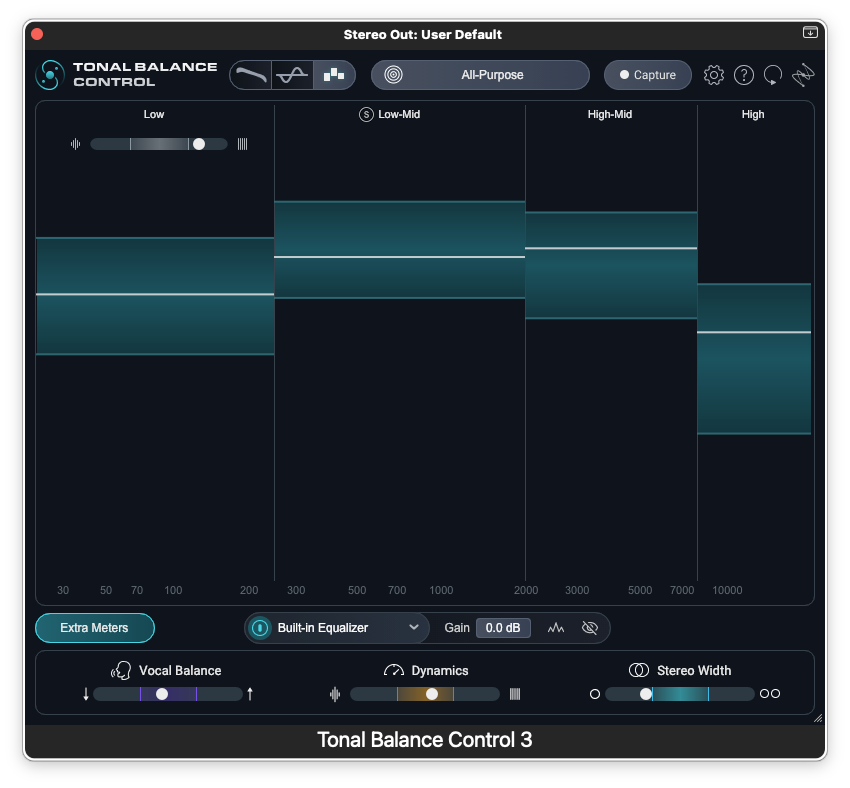
Task: Click the Stereo Width overlapping circles icon
Action: (639, 670)
